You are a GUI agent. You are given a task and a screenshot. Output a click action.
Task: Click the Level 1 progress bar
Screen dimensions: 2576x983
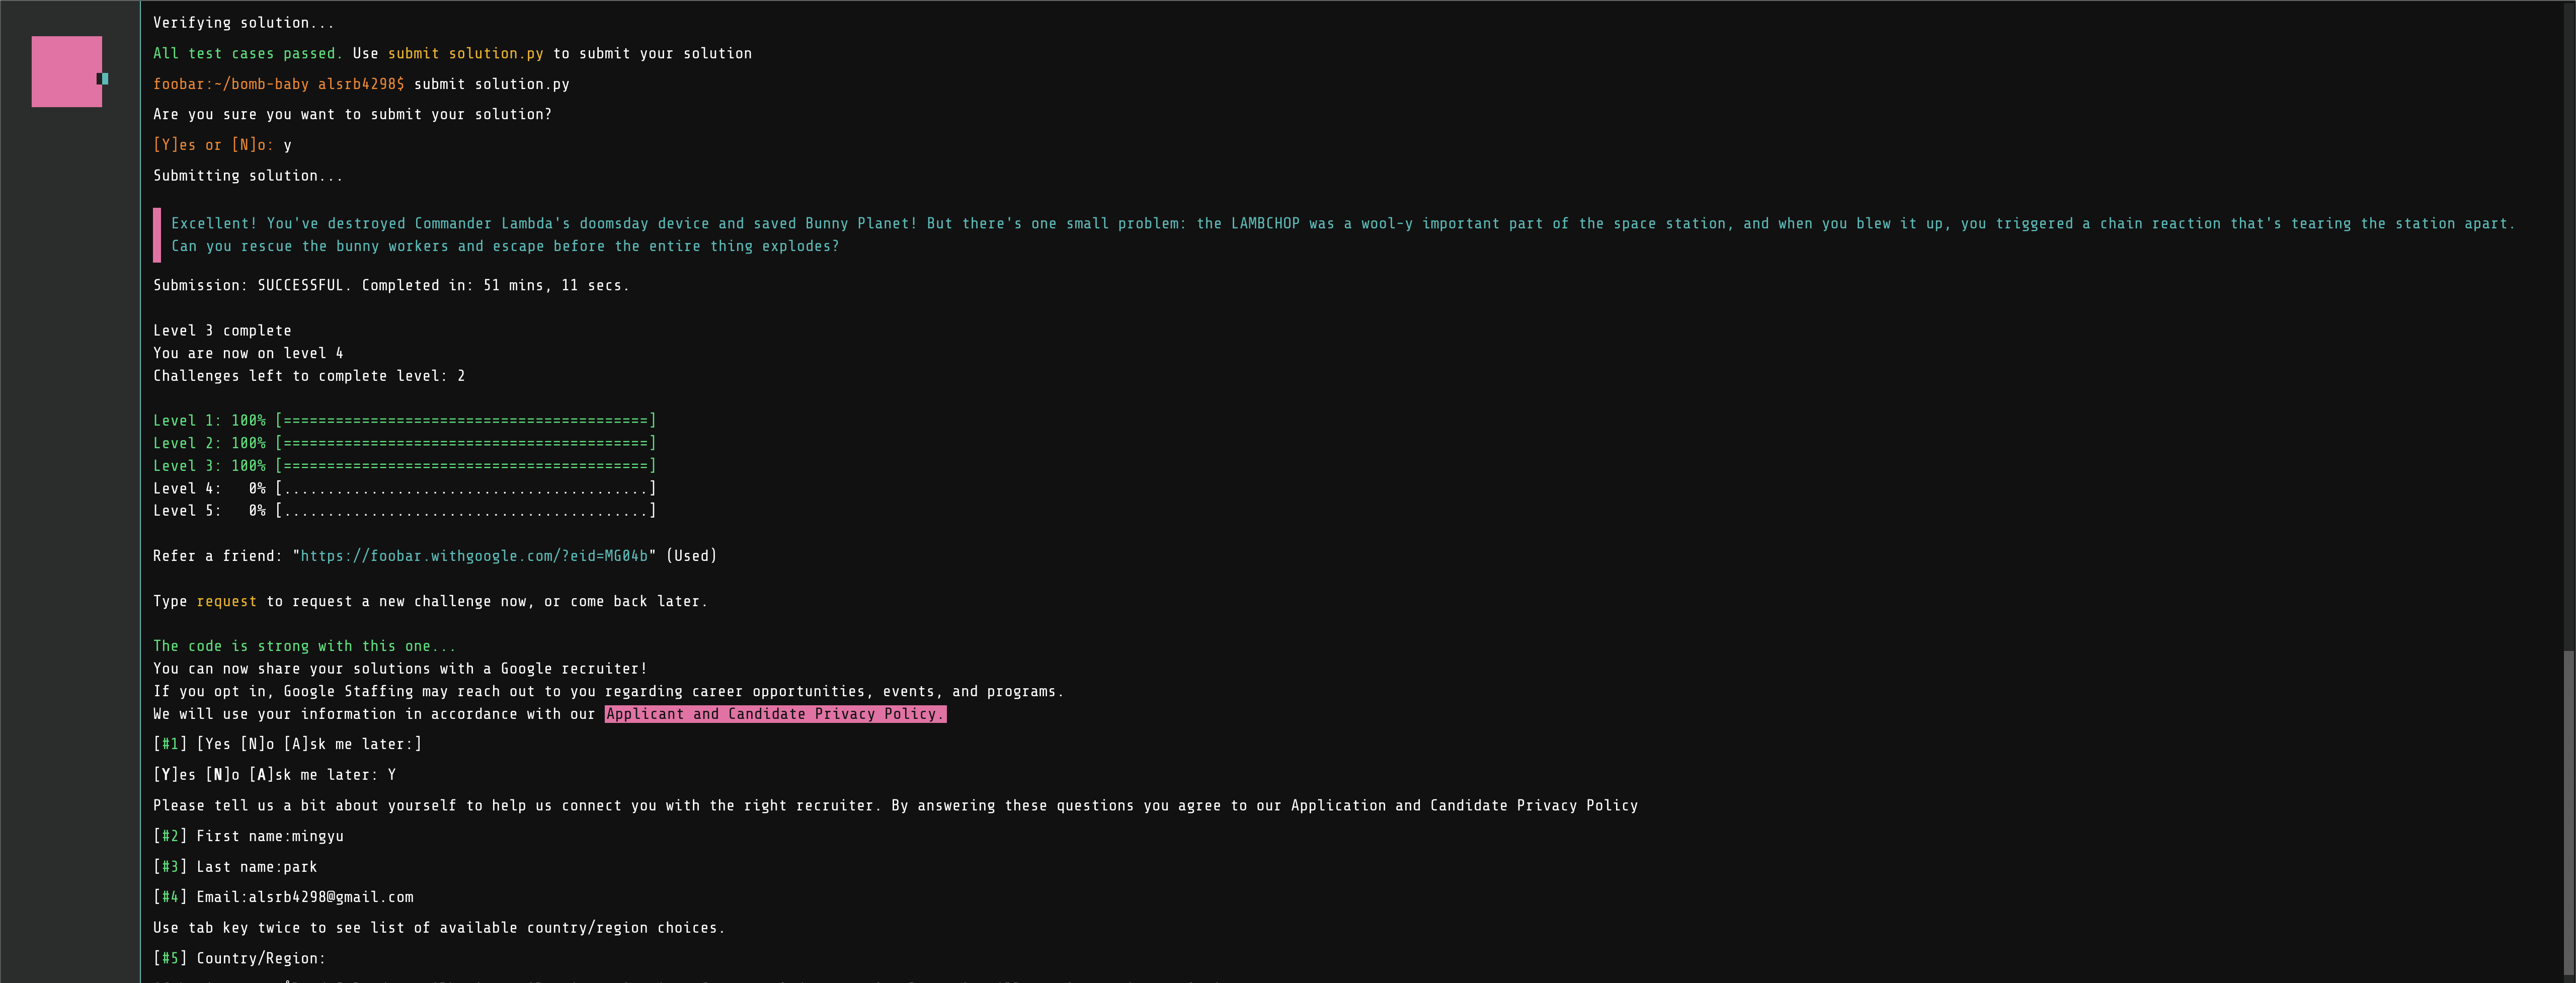(465, 421)
